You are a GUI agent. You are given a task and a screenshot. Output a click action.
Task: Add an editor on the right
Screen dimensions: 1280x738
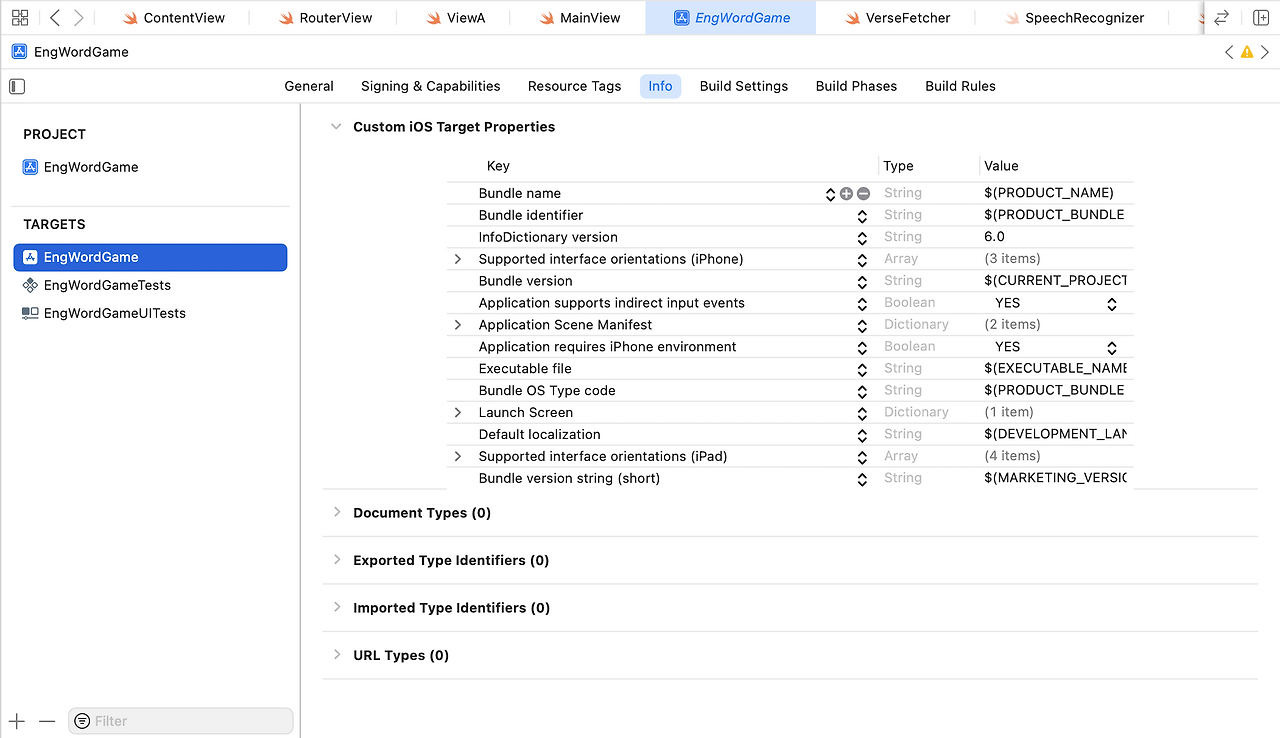coord(1261,18)
